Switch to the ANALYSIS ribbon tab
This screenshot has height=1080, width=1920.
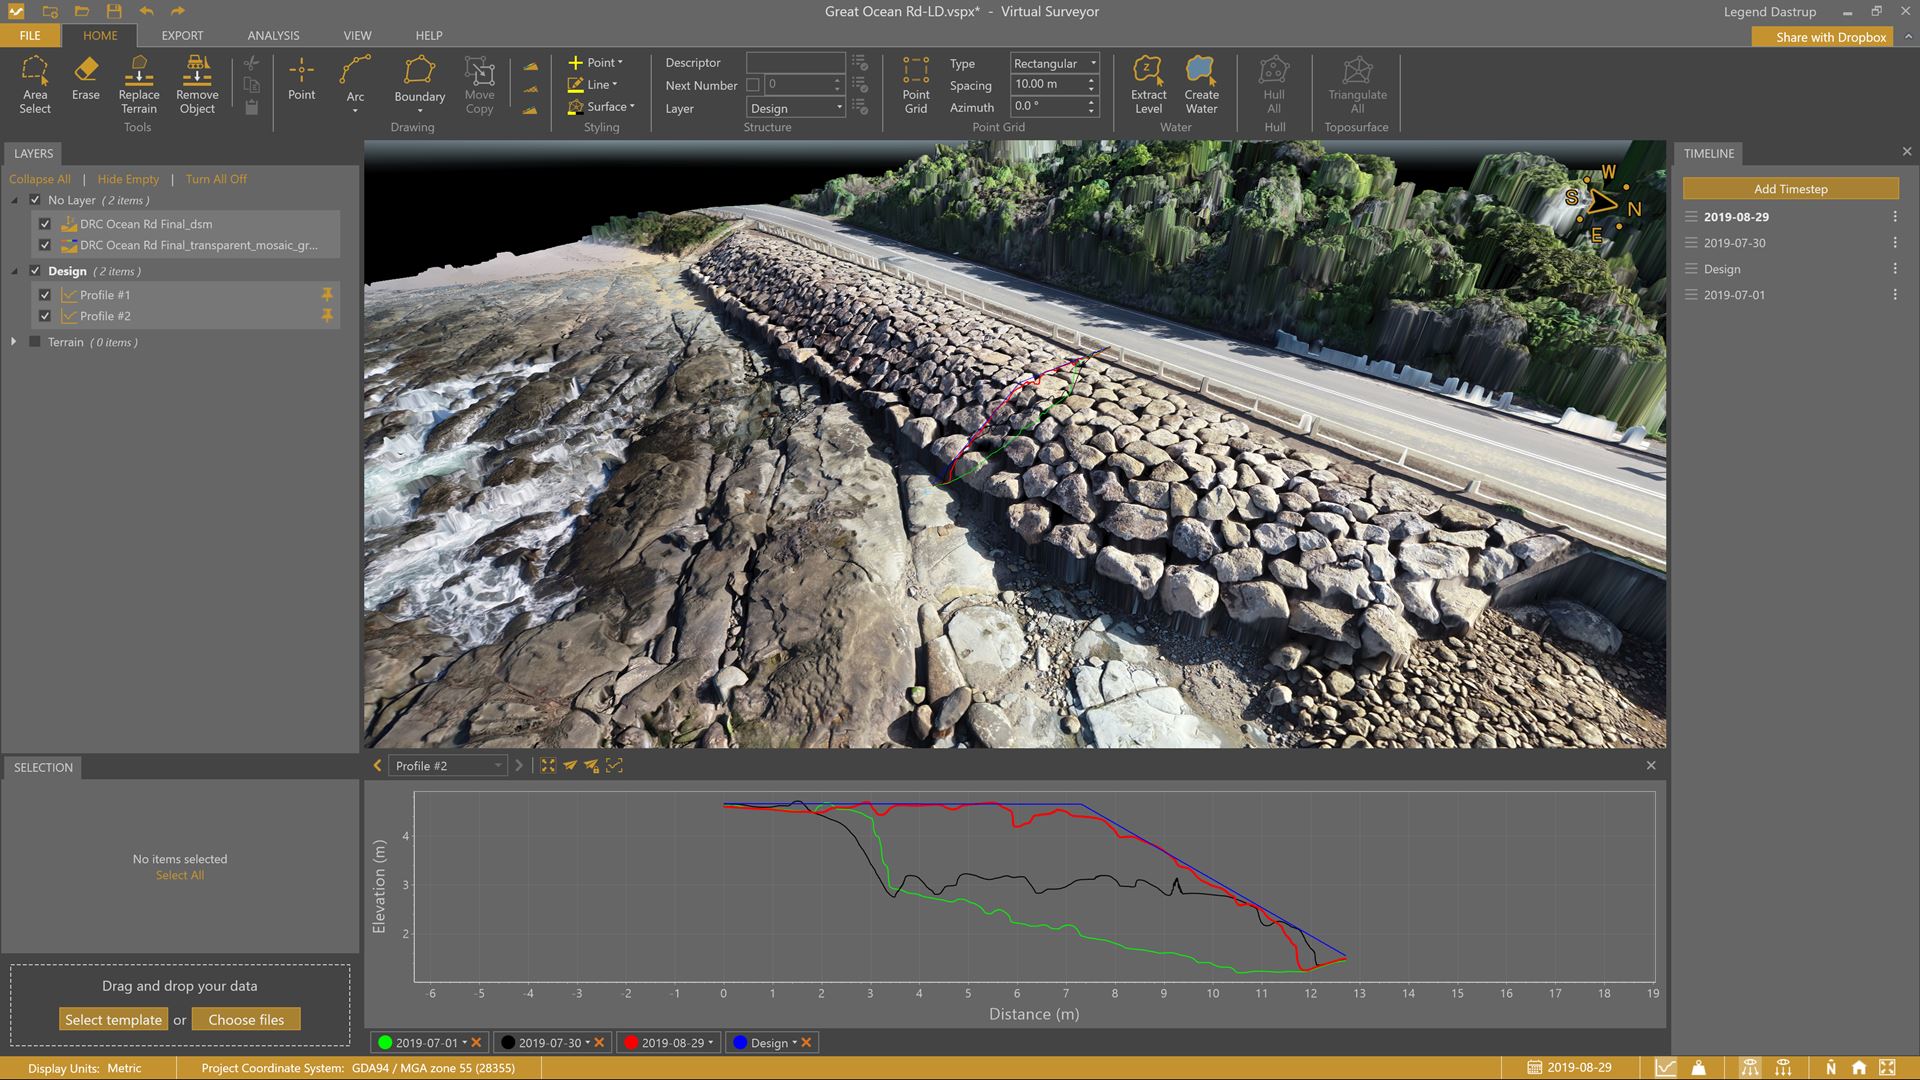click(x=273, y=35)
